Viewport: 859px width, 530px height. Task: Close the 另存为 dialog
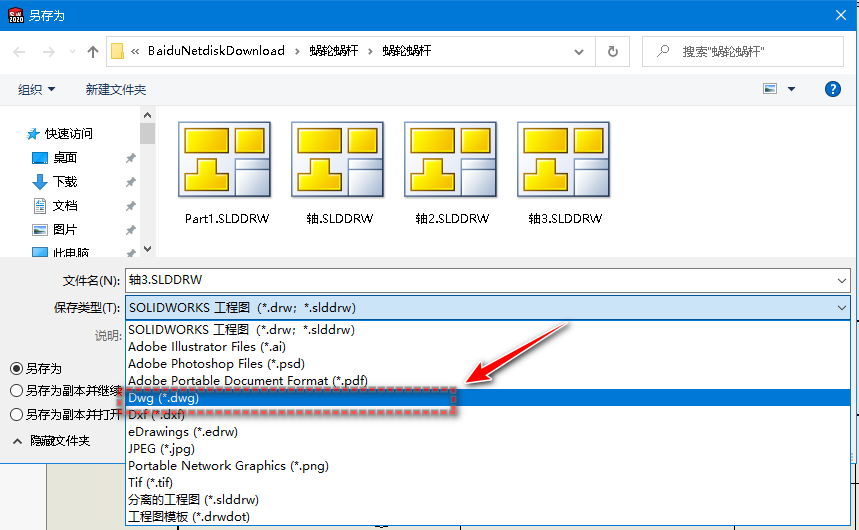[841, 15]
